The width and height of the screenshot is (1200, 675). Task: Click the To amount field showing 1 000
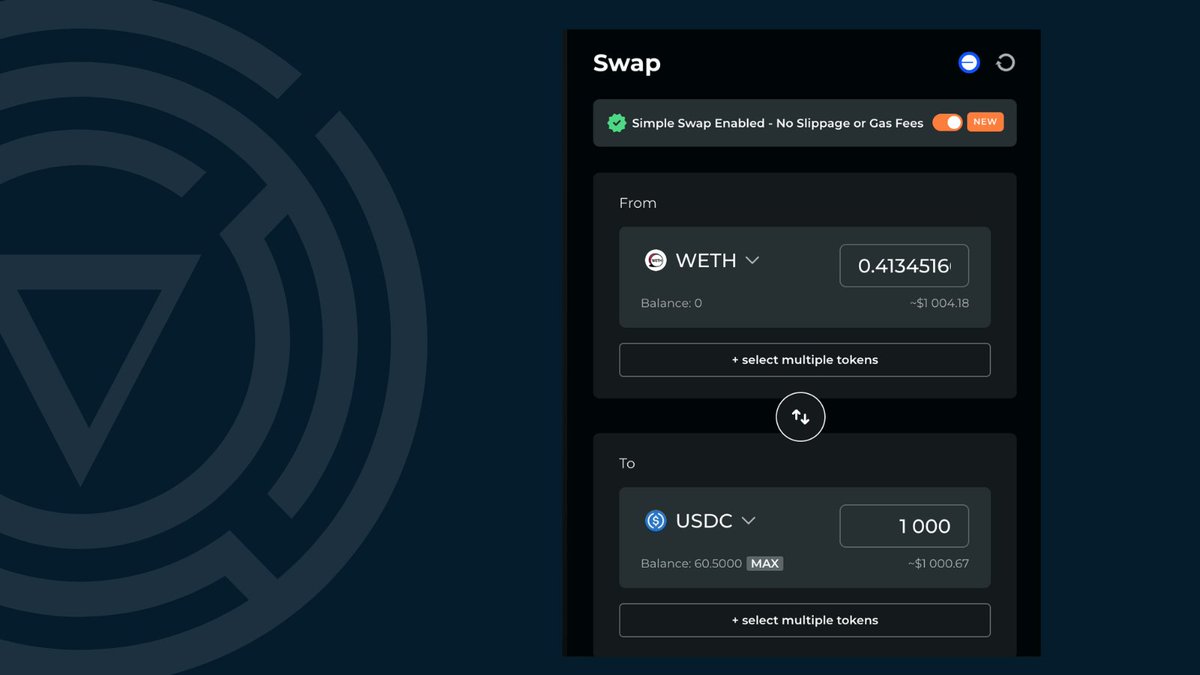pos(904,526)
